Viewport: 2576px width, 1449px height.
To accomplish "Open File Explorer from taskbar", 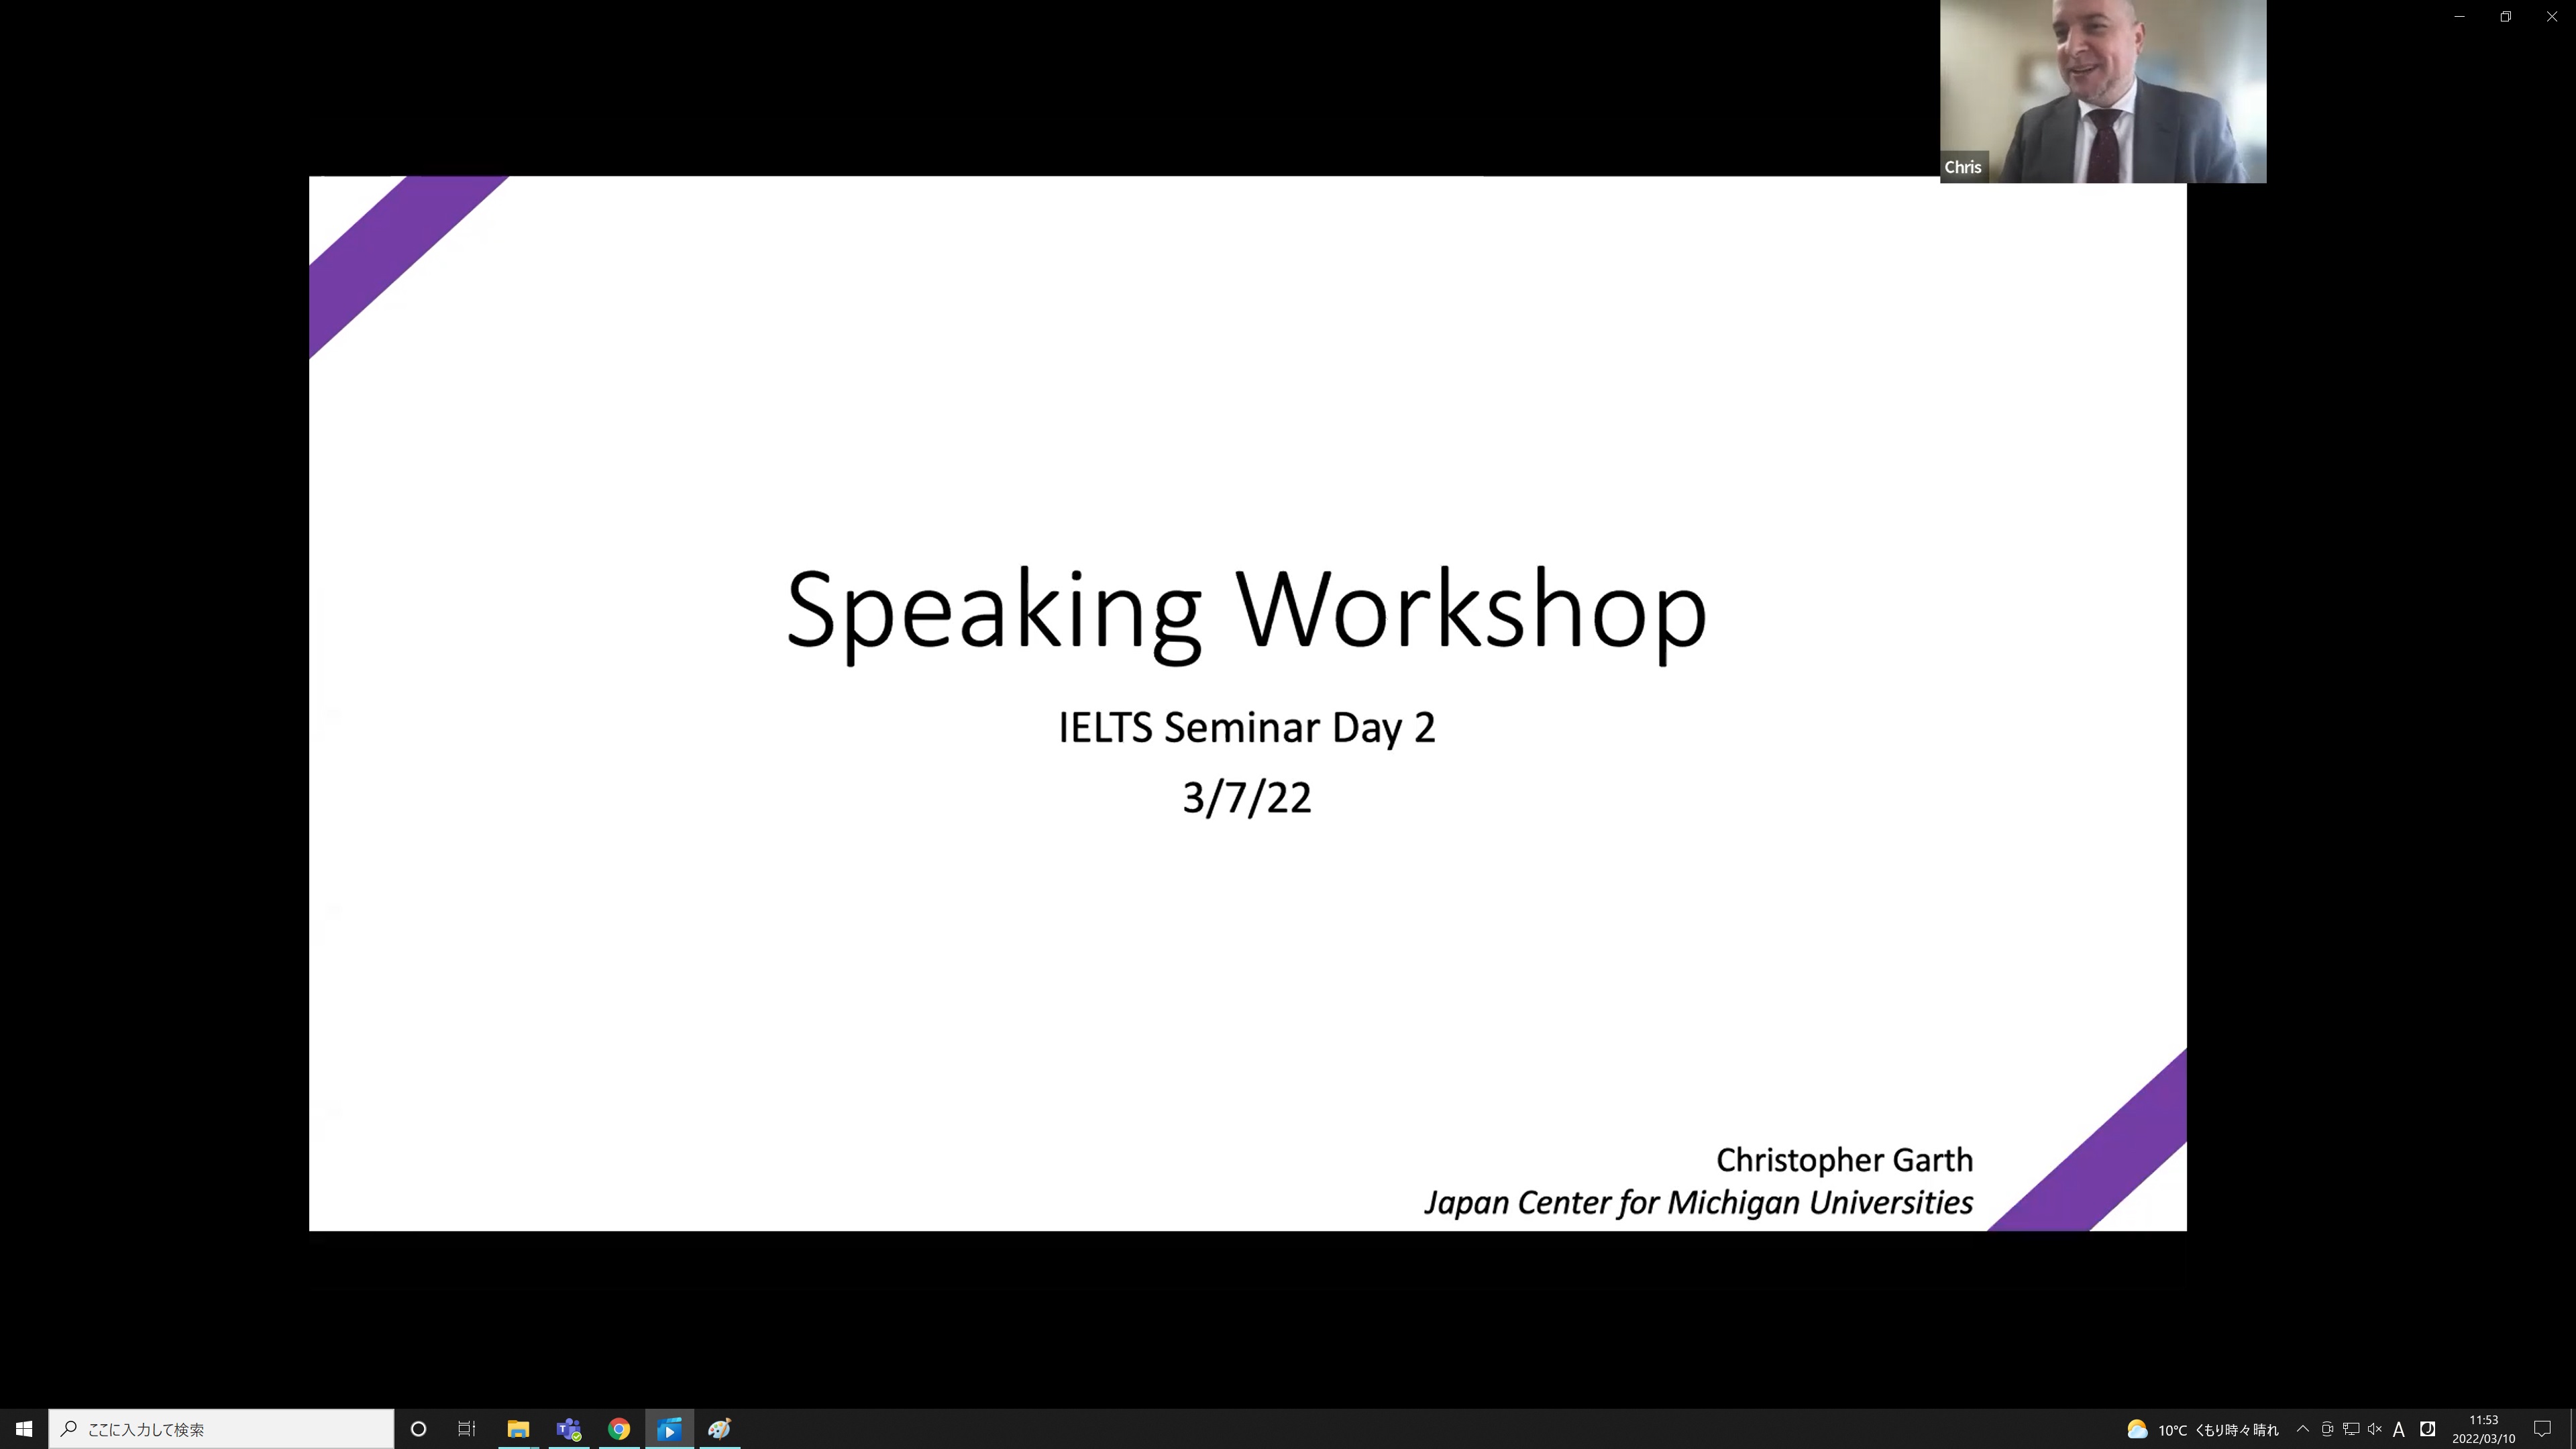I will (x=518, y=1429).
